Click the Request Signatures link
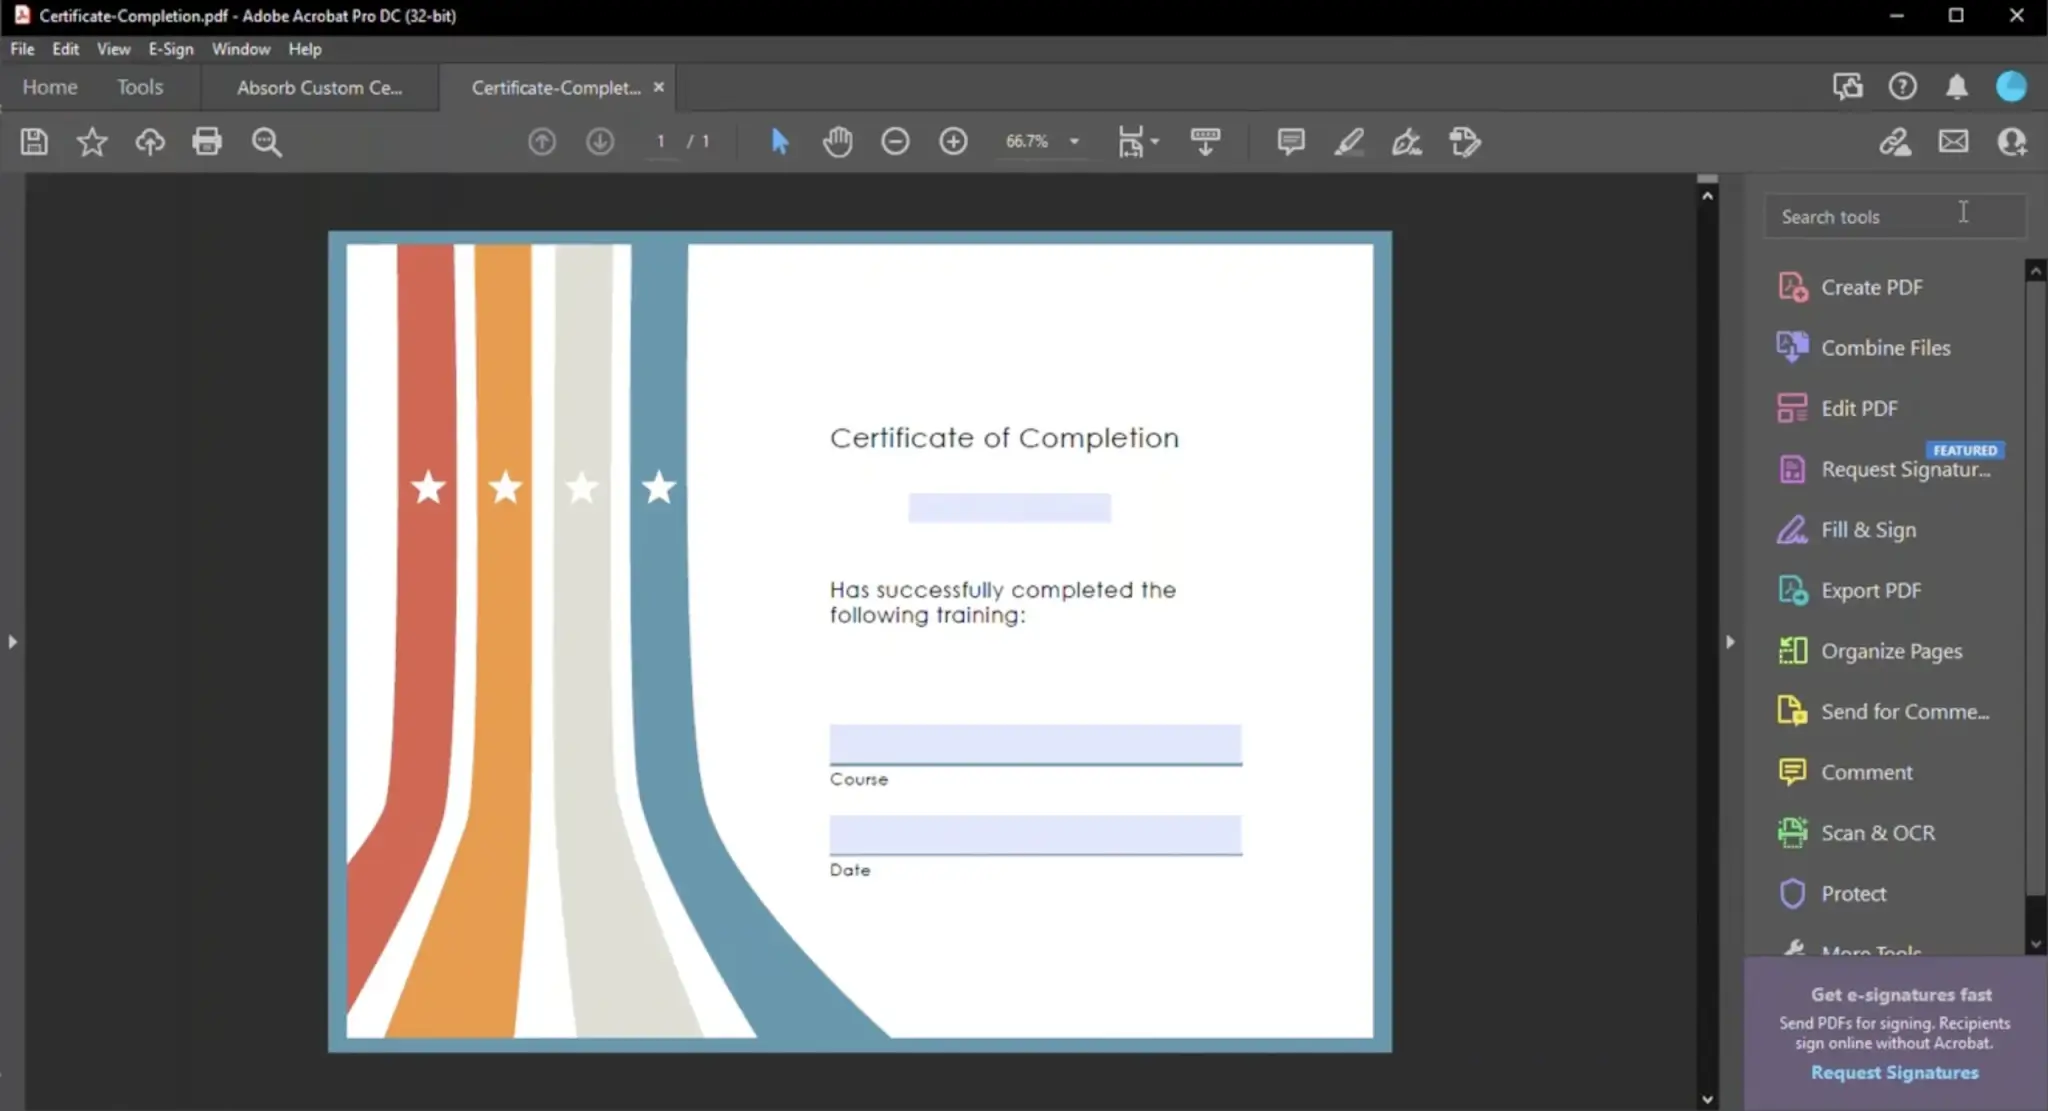Viewport: 2048px width, 1111px height. click(x=1893, y=1072)
